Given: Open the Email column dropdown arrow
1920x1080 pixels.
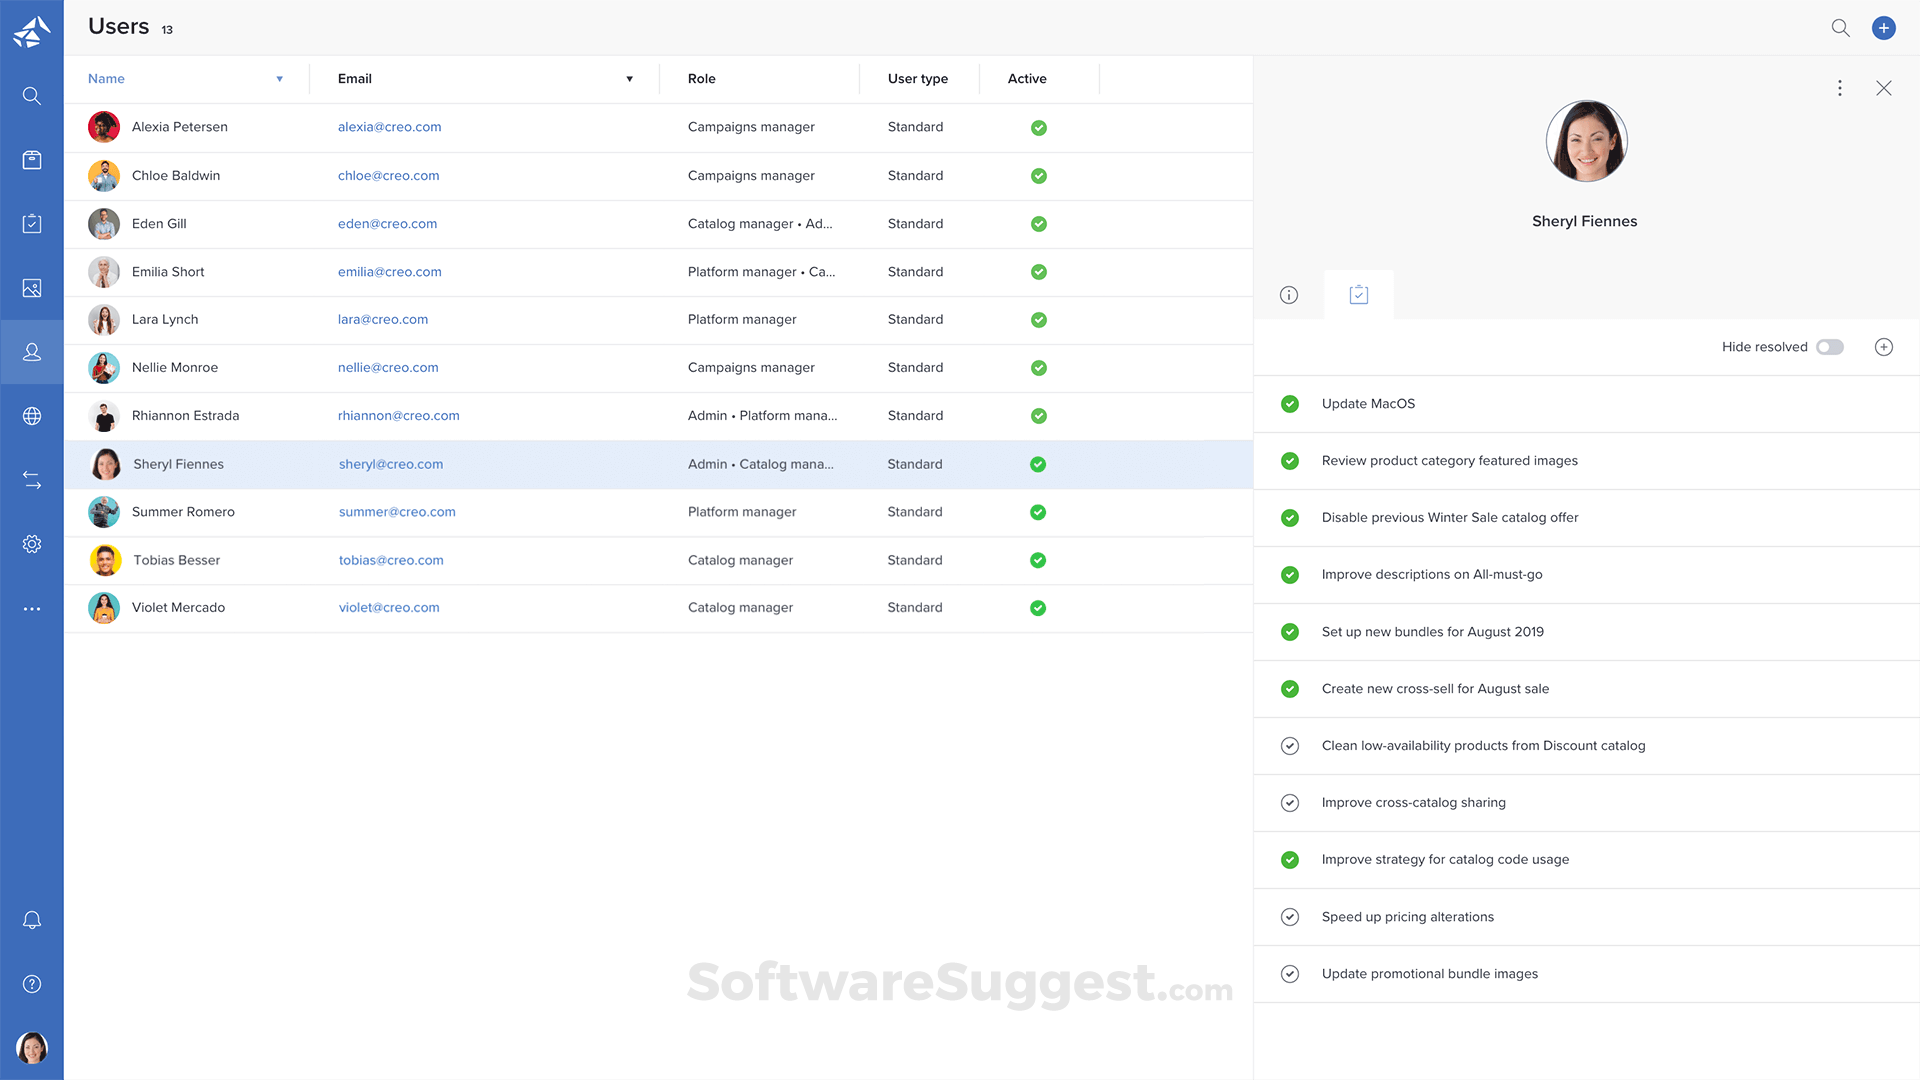Looking at the screenshot, I should (x=629, y=79).
